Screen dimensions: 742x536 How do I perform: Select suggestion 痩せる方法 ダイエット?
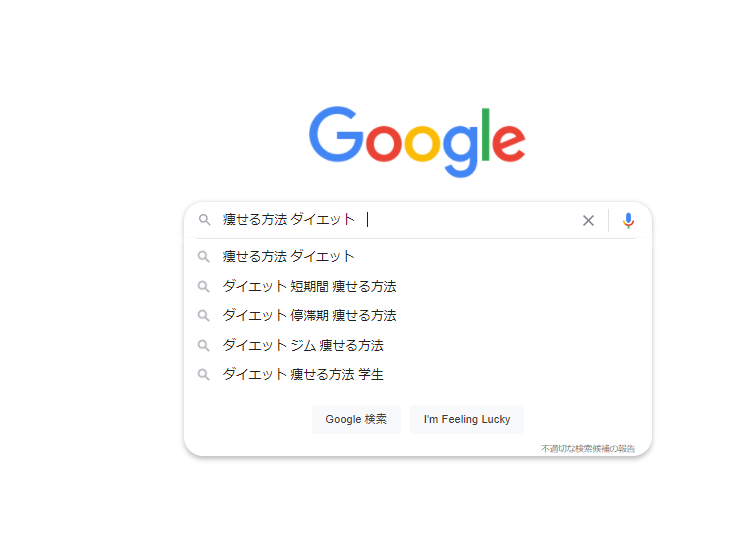coord(289,257)
